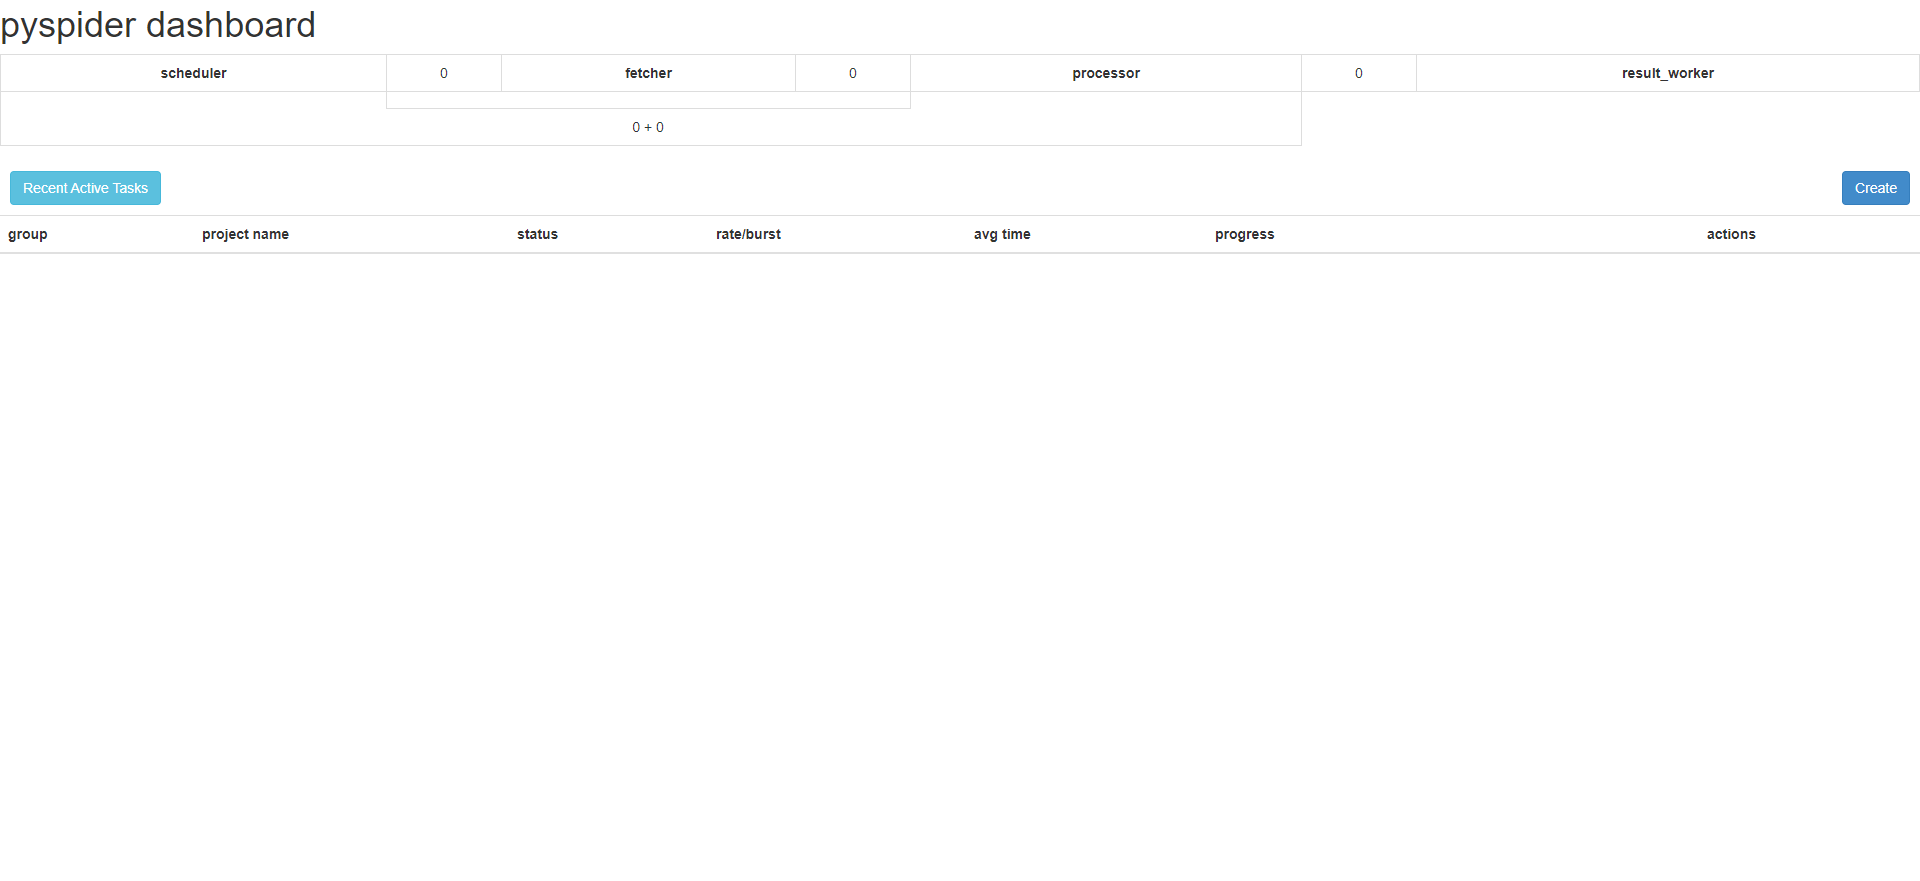Click the 0 + 0 queue counter
This screenshot has height=881, width=1920.
(x=648, y=127)
